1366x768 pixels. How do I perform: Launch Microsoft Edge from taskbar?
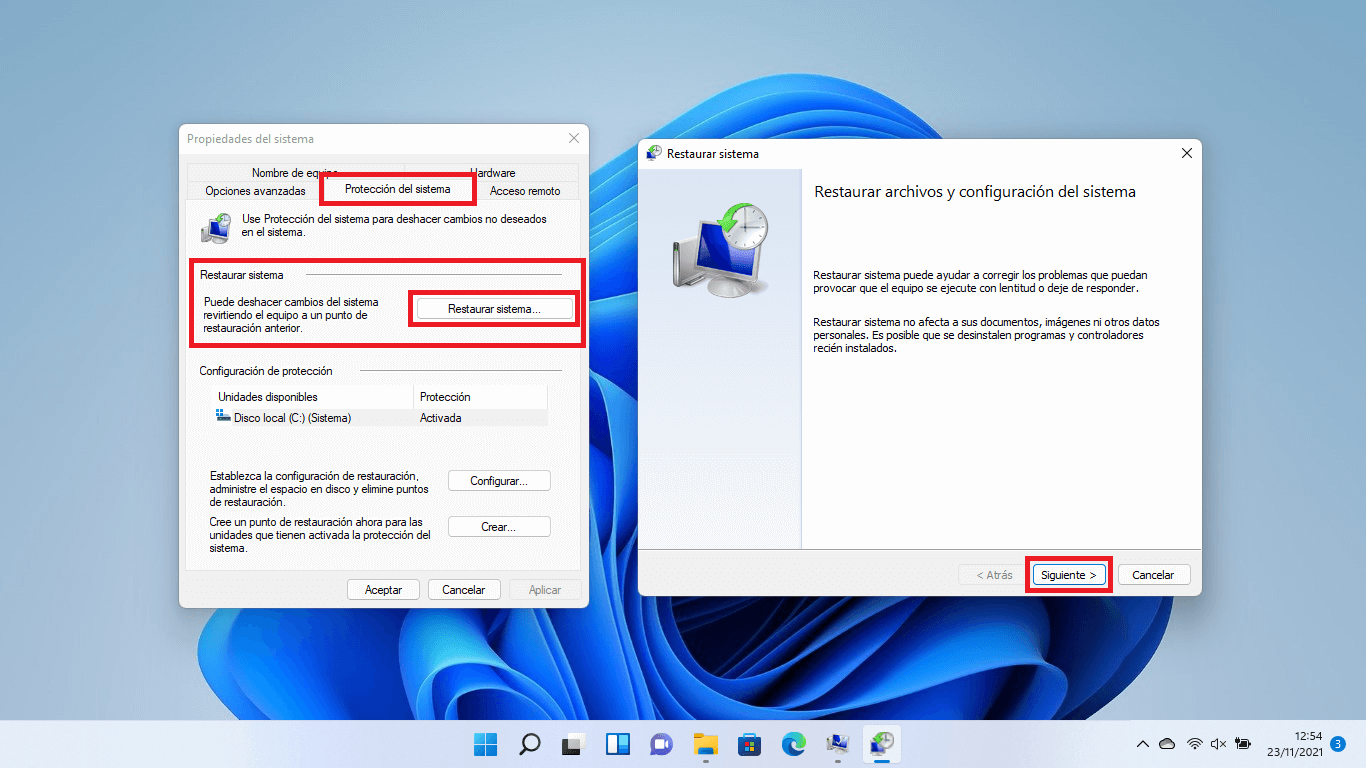[794, 744]
